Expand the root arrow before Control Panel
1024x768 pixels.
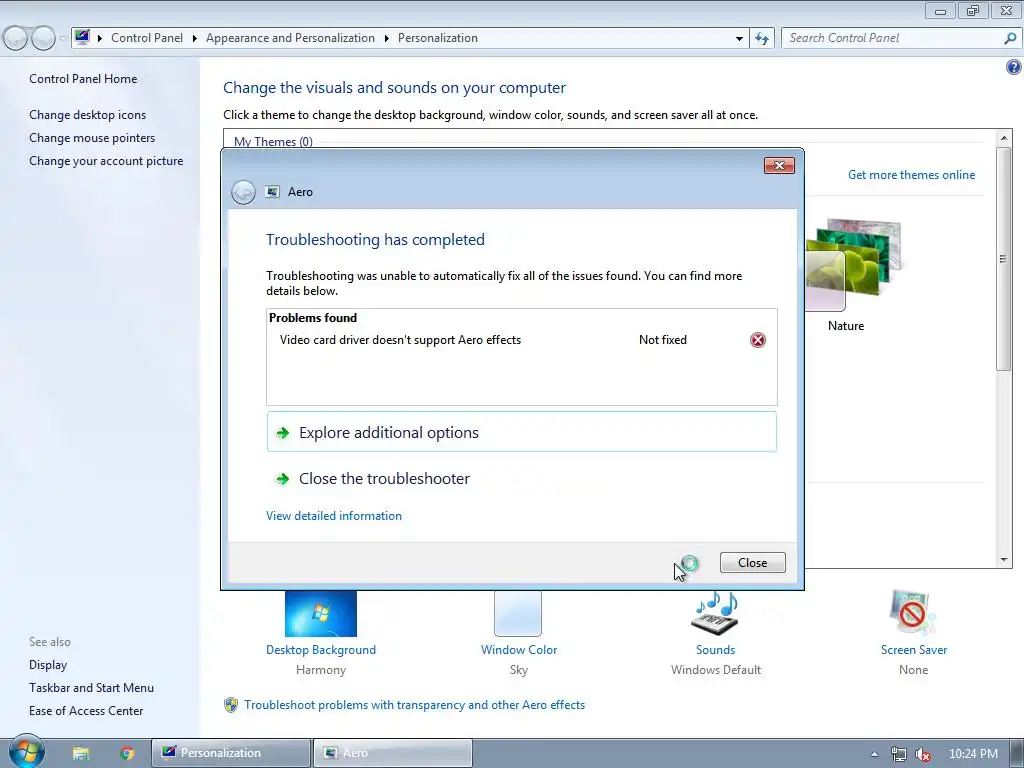pos(100,38)
